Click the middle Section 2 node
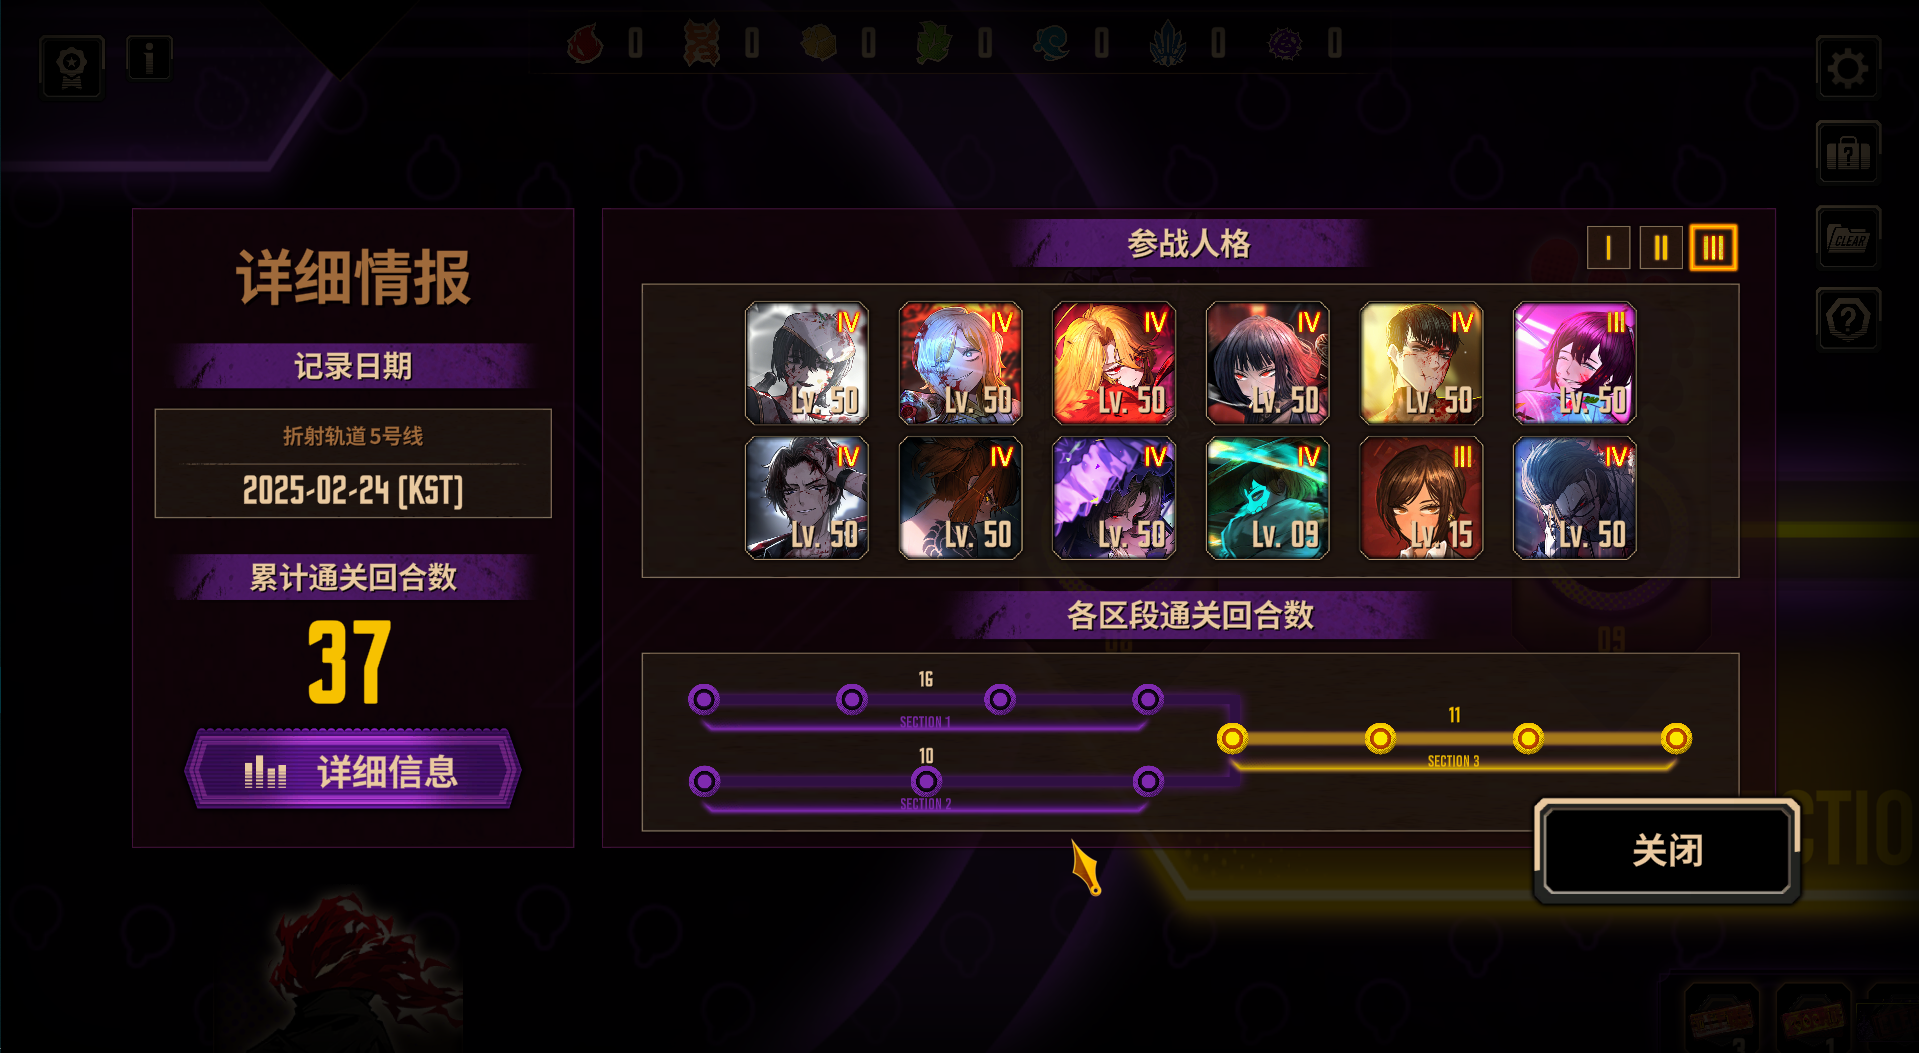 [x=926, y=780]
